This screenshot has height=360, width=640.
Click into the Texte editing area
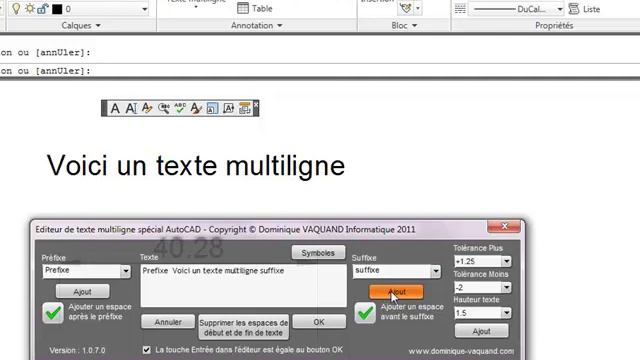click(243, 286)
